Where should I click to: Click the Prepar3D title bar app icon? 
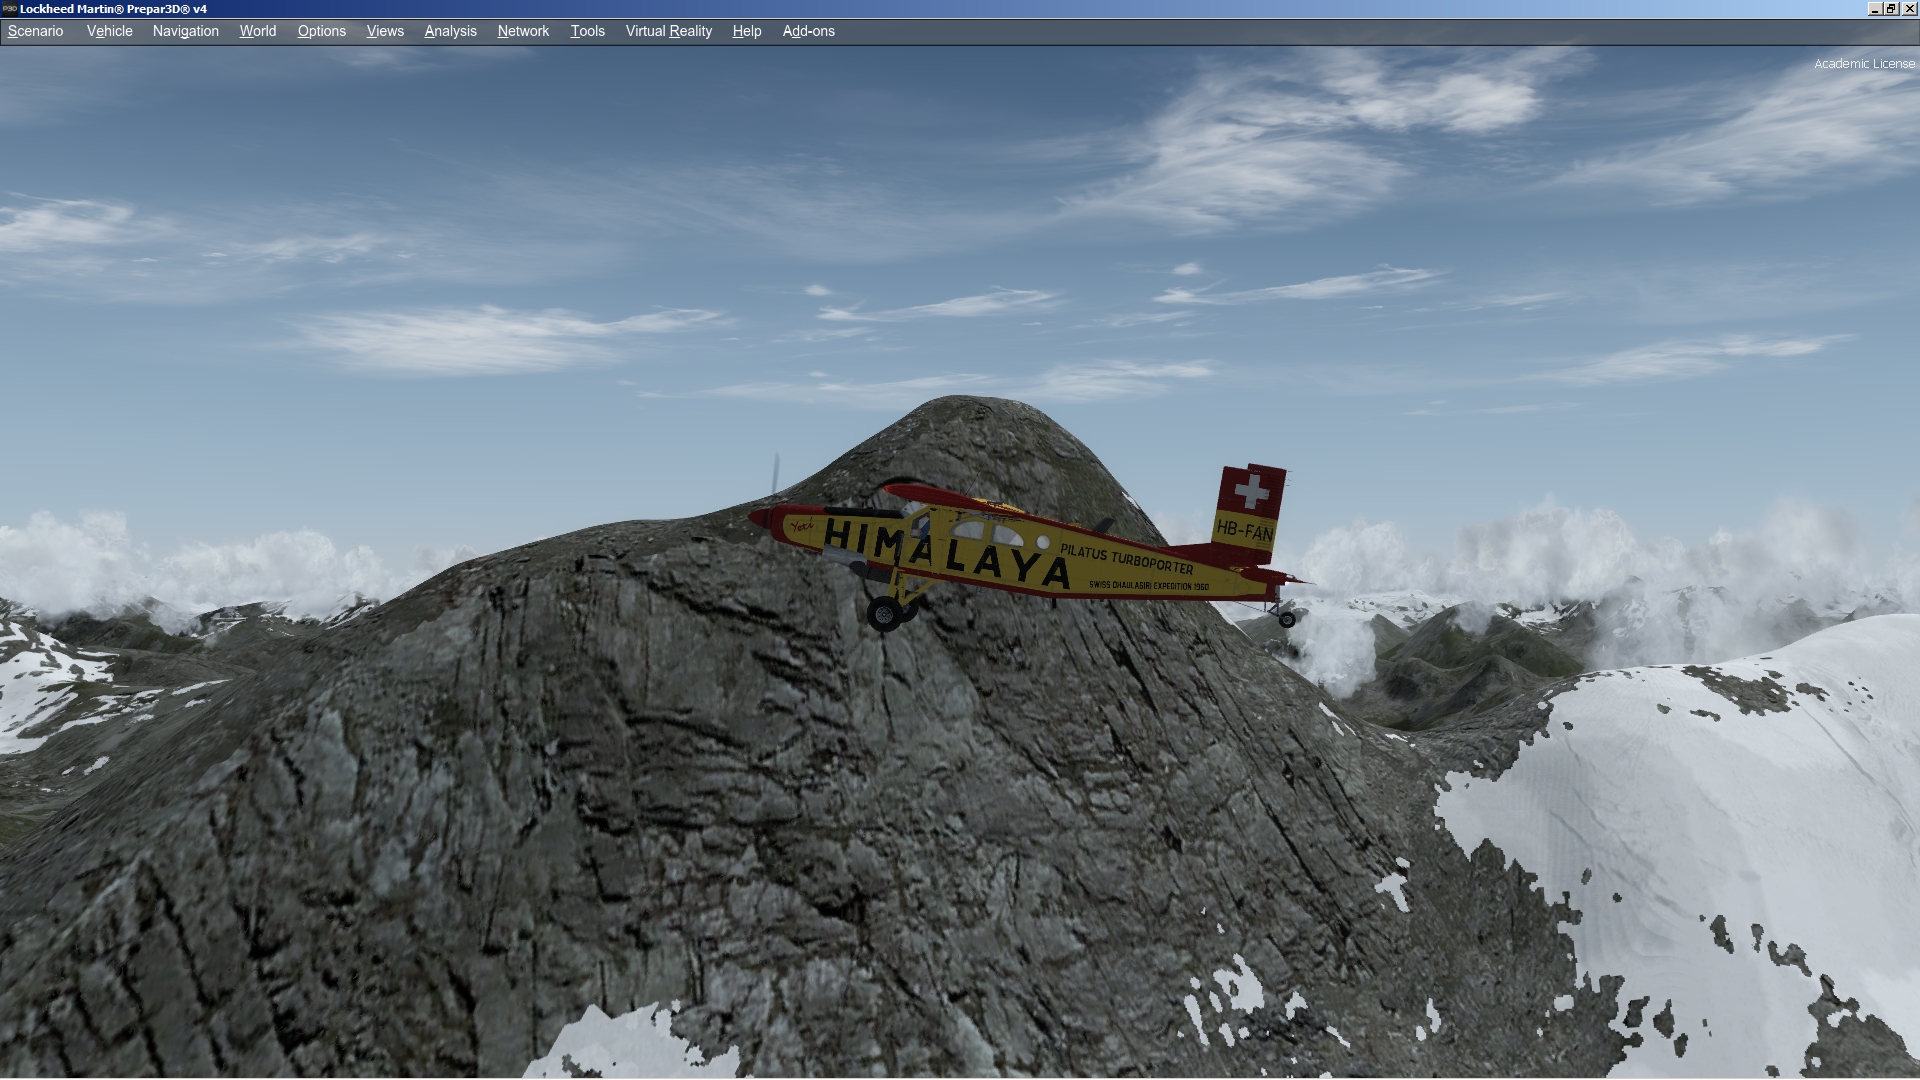(10, 8)
